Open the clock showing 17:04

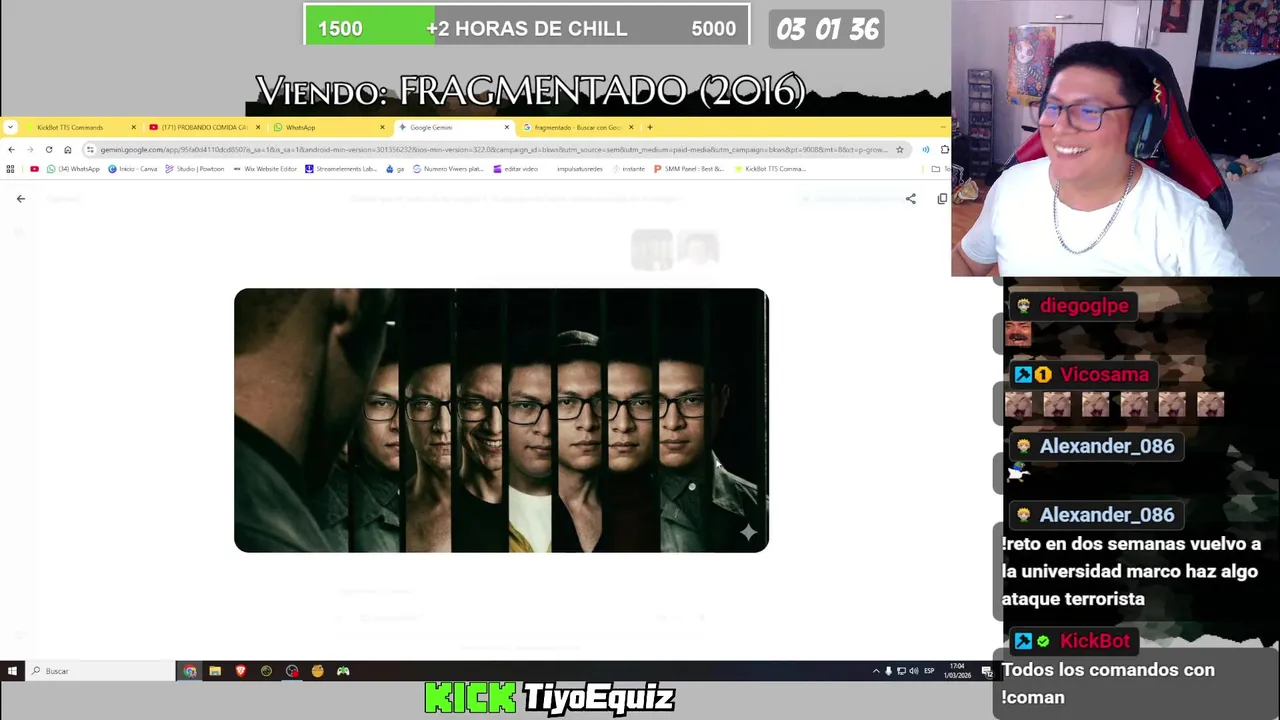coord(957,671)
